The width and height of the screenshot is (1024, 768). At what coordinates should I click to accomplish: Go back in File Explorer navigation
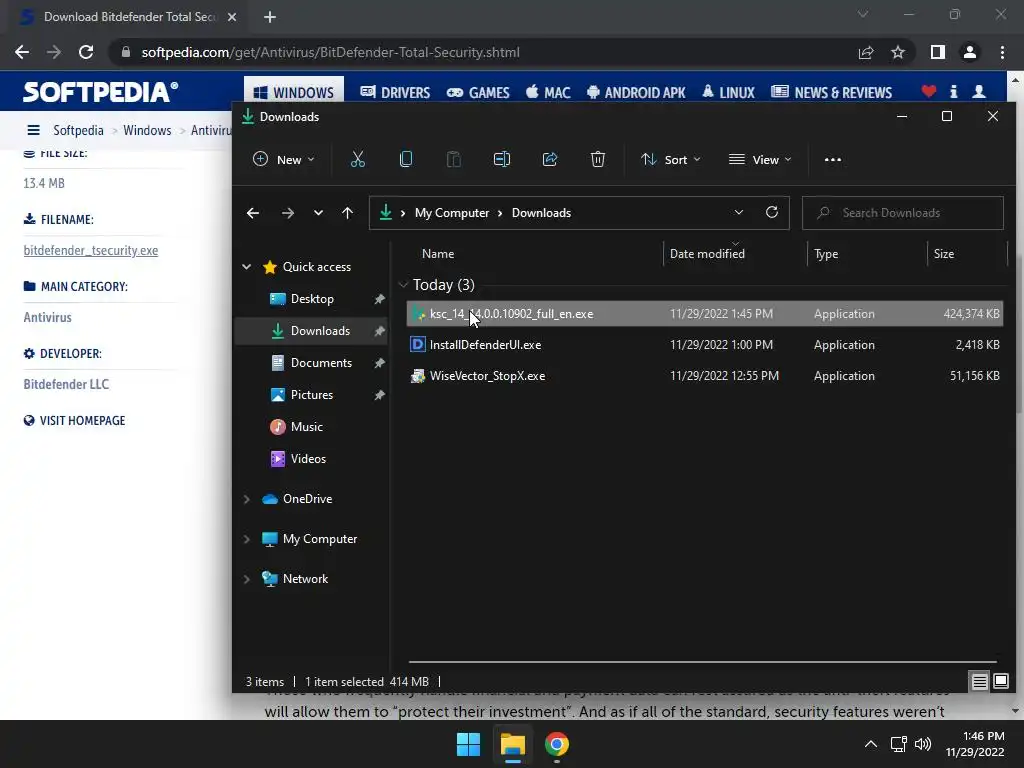pos(253,213)
